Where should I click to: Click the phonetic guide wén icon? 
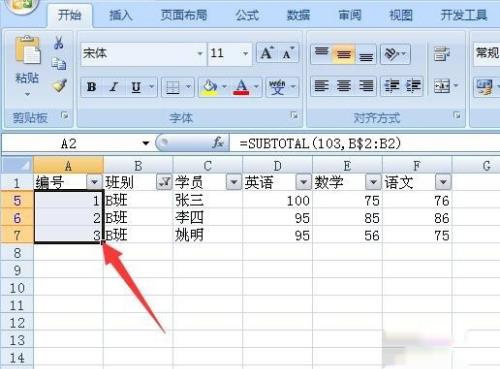(x=277, y=87)
